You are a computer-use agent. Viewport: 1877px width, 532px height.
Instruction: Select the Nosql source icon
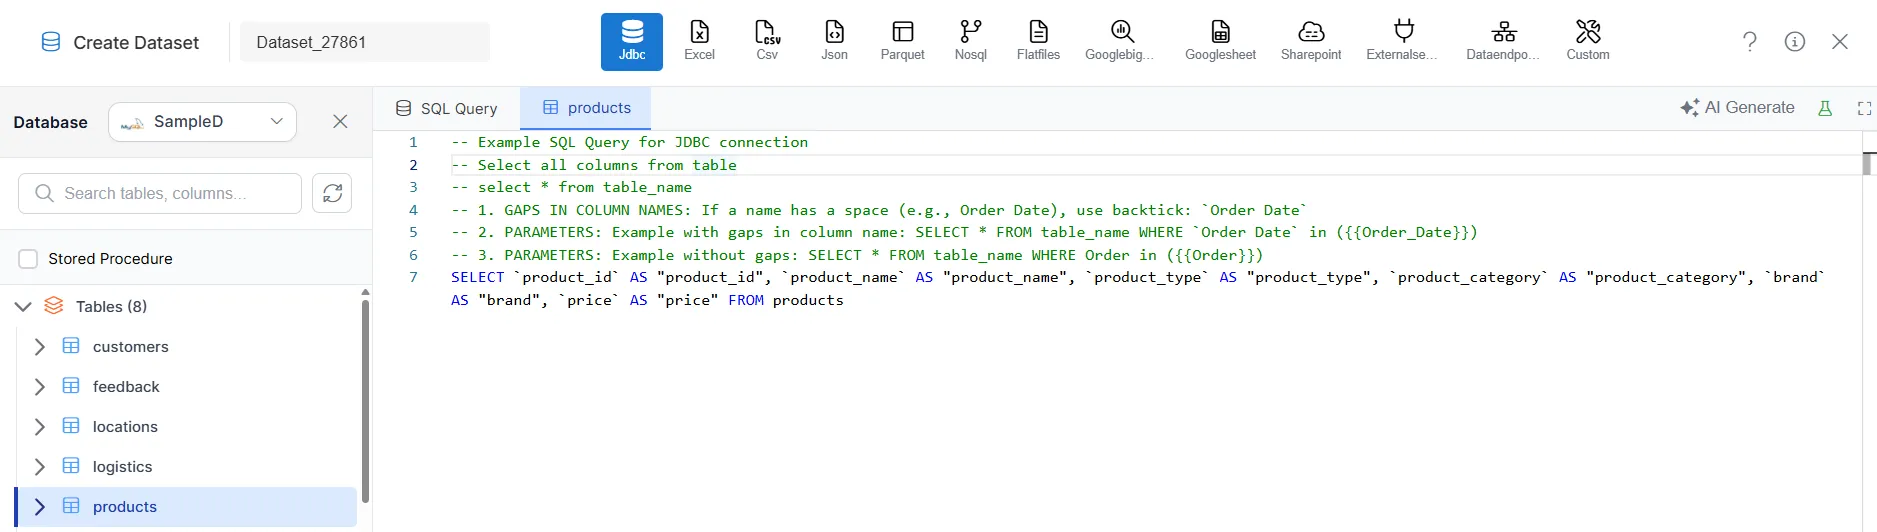(970, 42)
